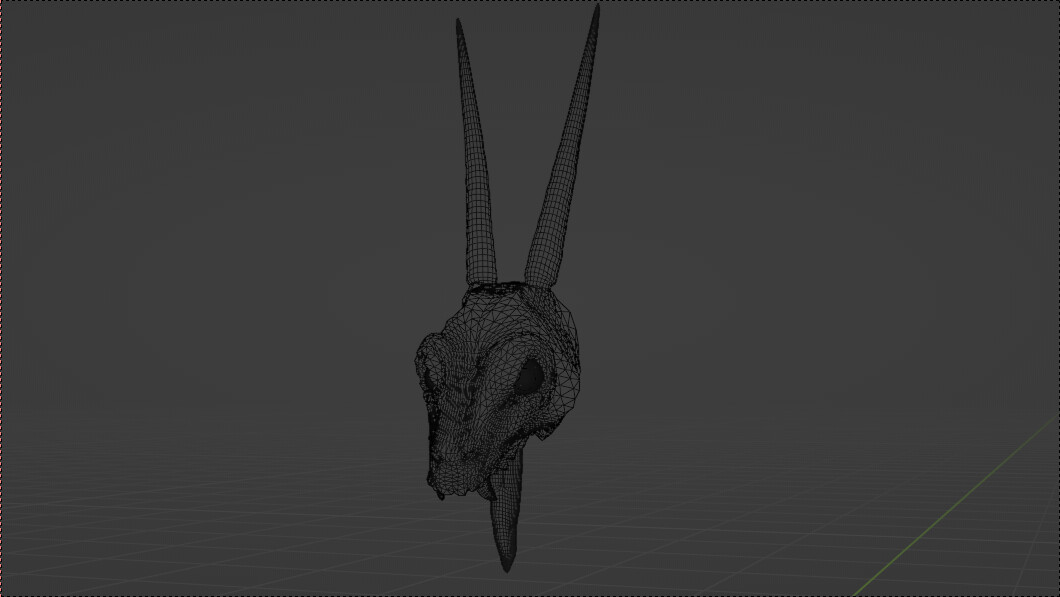Click the dark eye socket of the skull
This screenshot has height=597, width=1060.
click(x=528, y=377)
